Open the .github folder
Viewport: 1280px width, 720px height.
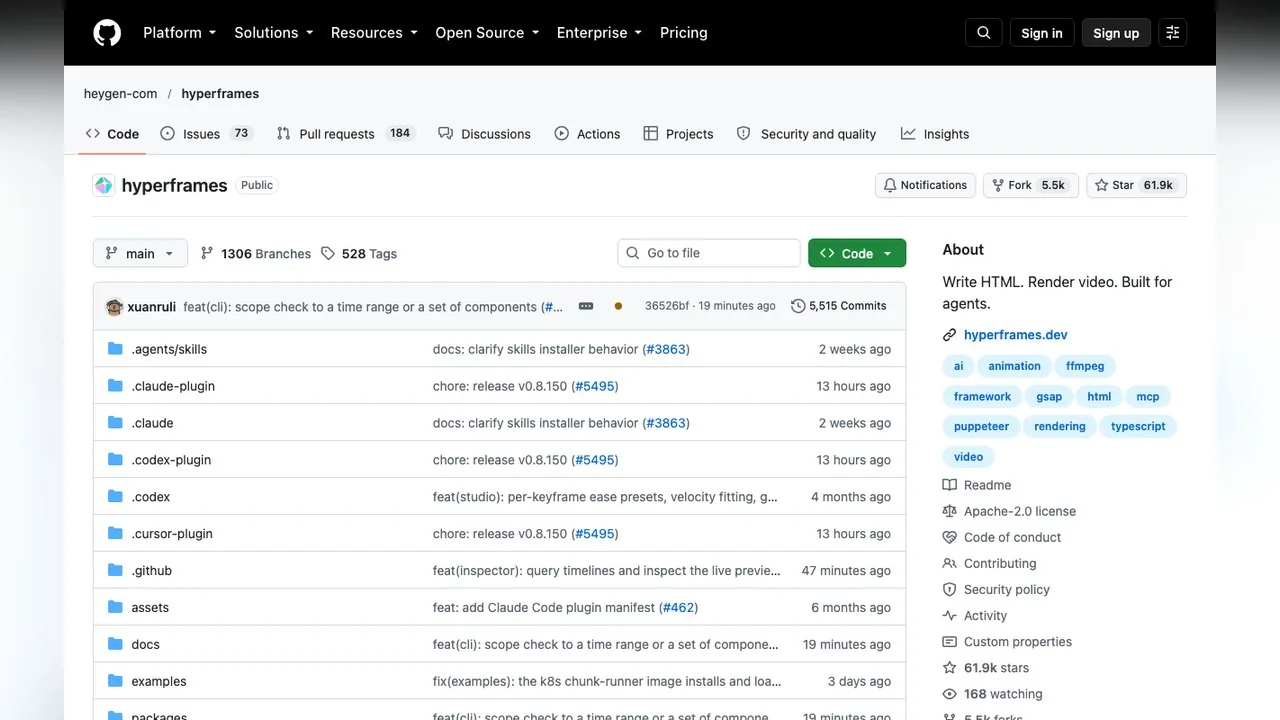(152, 571)
